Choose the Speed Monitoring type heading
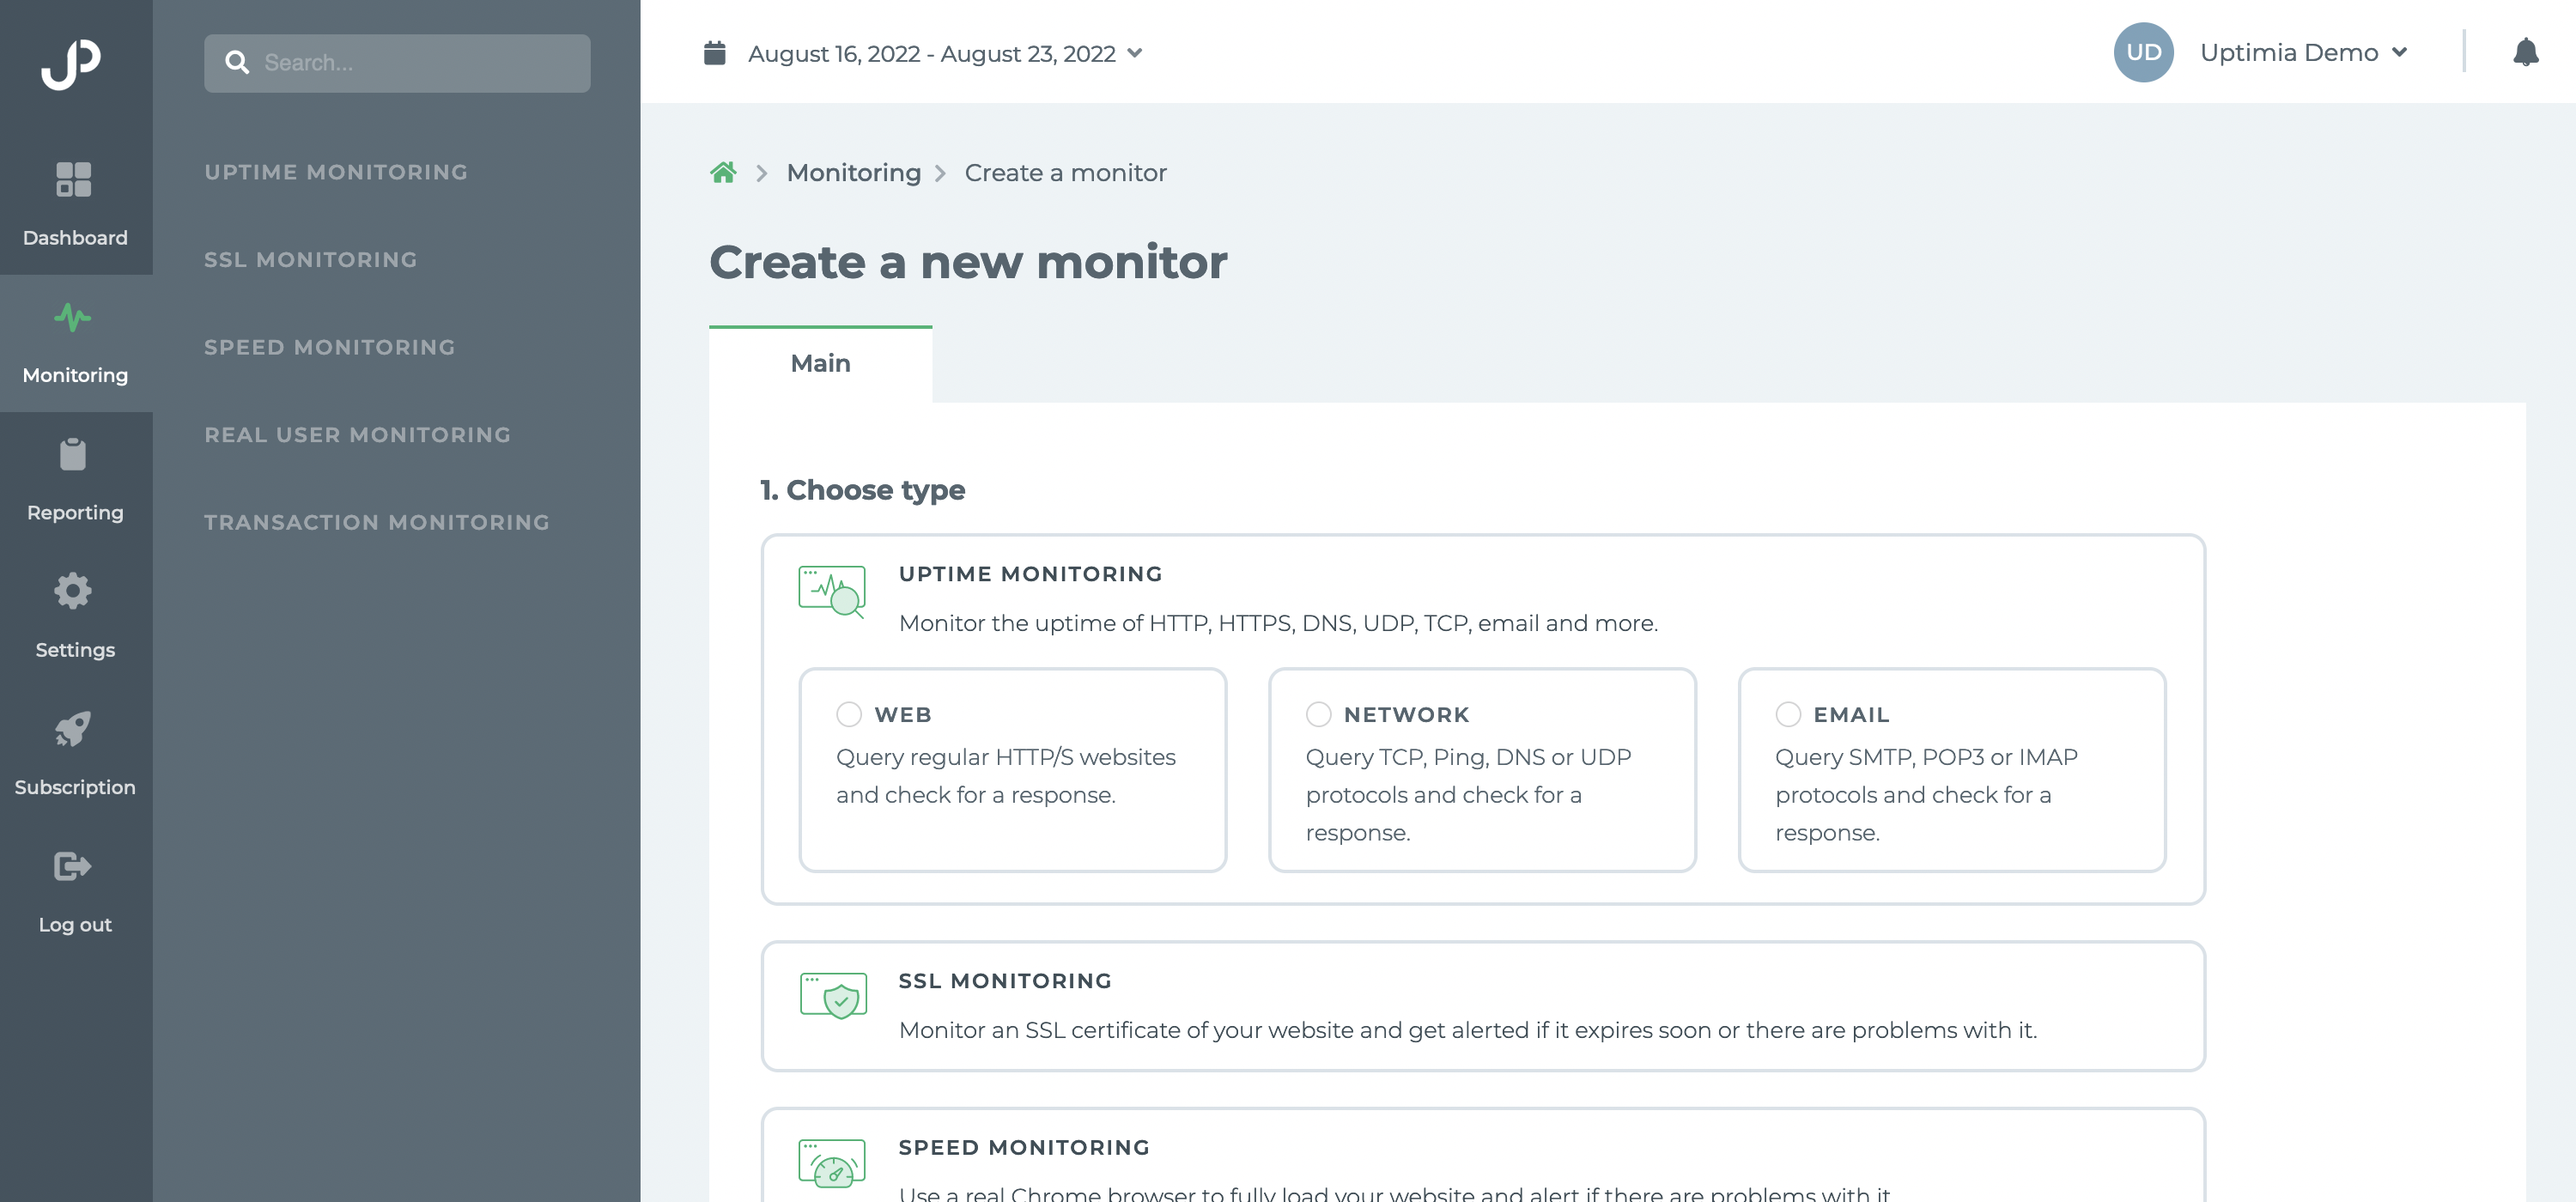The height and width of the screenshot is (1202, 2576). [1023, 1148]
